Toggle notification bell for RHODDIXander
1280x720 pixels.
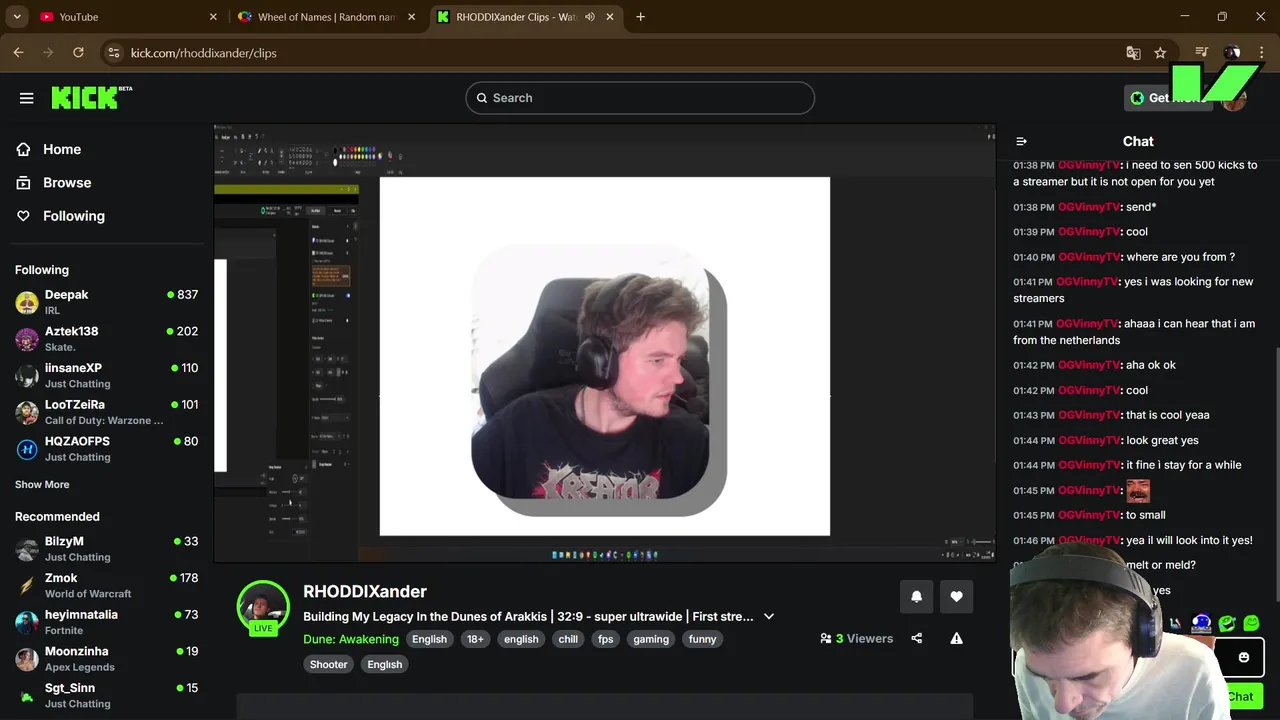click(916, 597)
